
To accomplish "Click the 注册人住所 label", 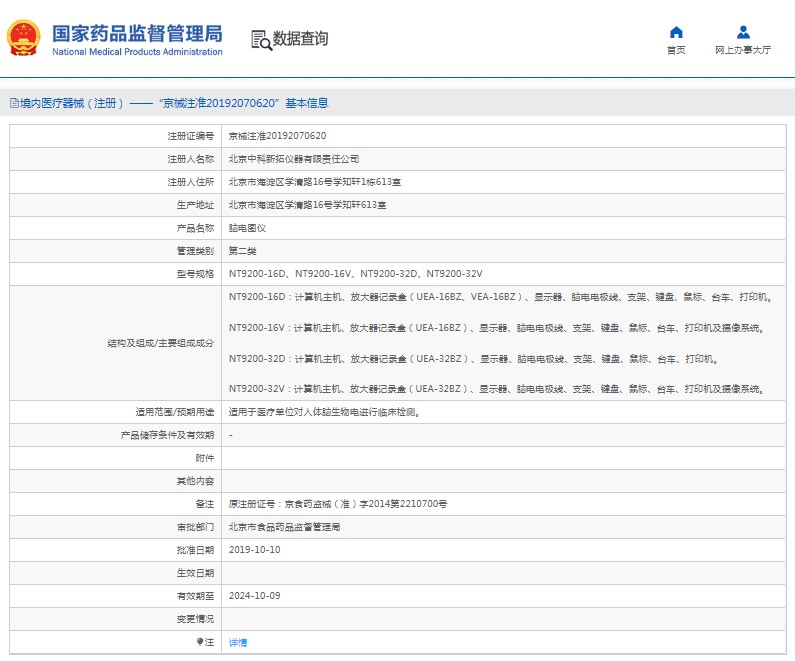I will [191, 181].
